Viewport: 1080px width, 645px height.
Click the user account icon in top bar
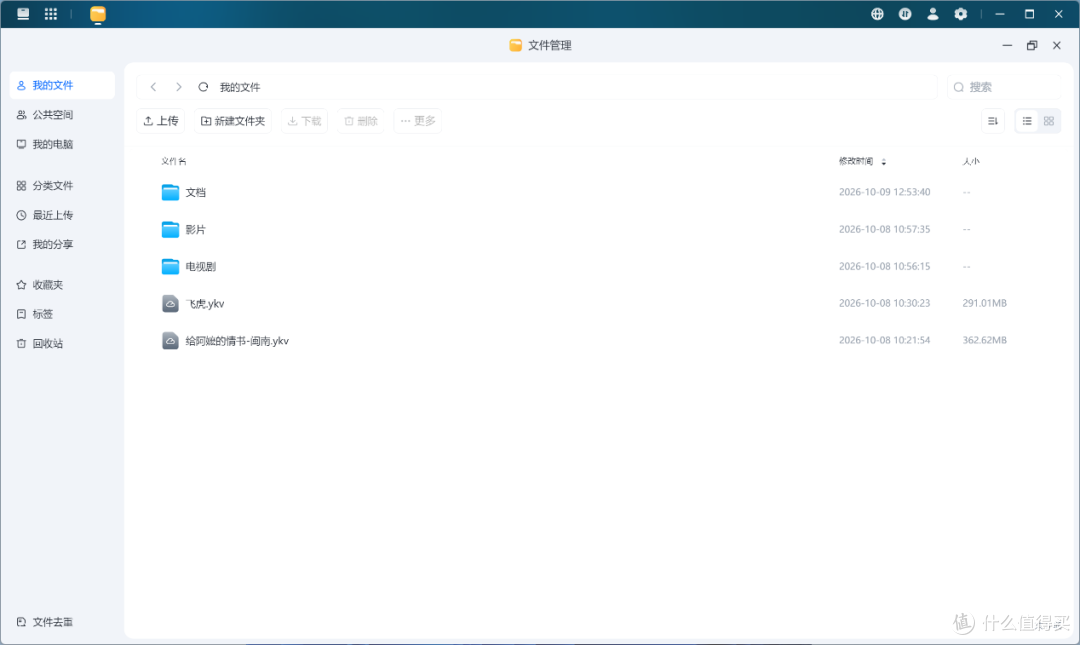pyautogui.click(x=933, y=14)
